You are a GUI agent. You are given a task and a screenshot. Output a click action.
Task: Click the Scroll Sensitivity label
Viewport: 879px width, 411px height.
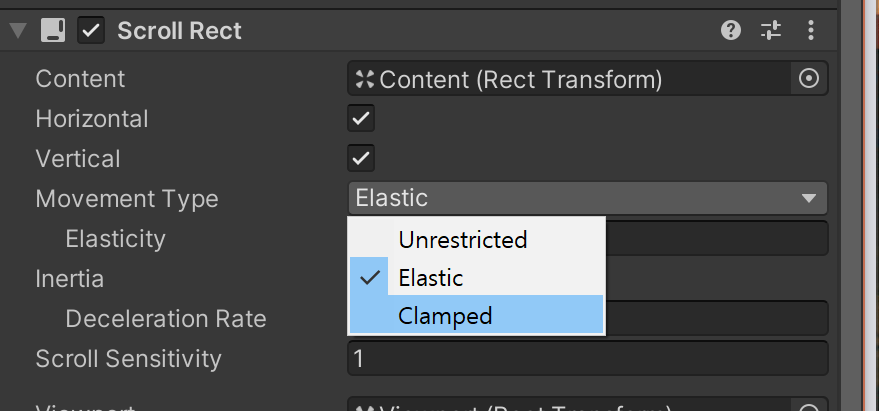(128, 358)
